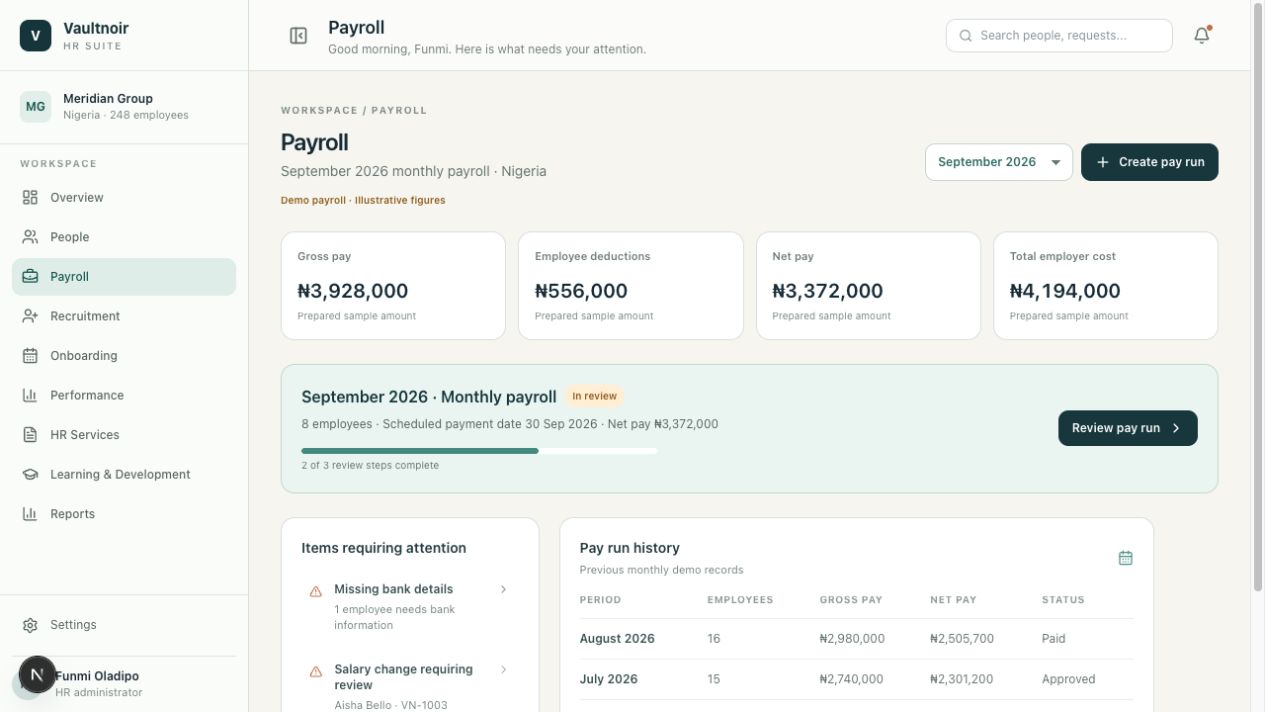Viewport: 1265px width, 712px height.
Task: Open Settings from the sidebar
Action: point(124,625)
